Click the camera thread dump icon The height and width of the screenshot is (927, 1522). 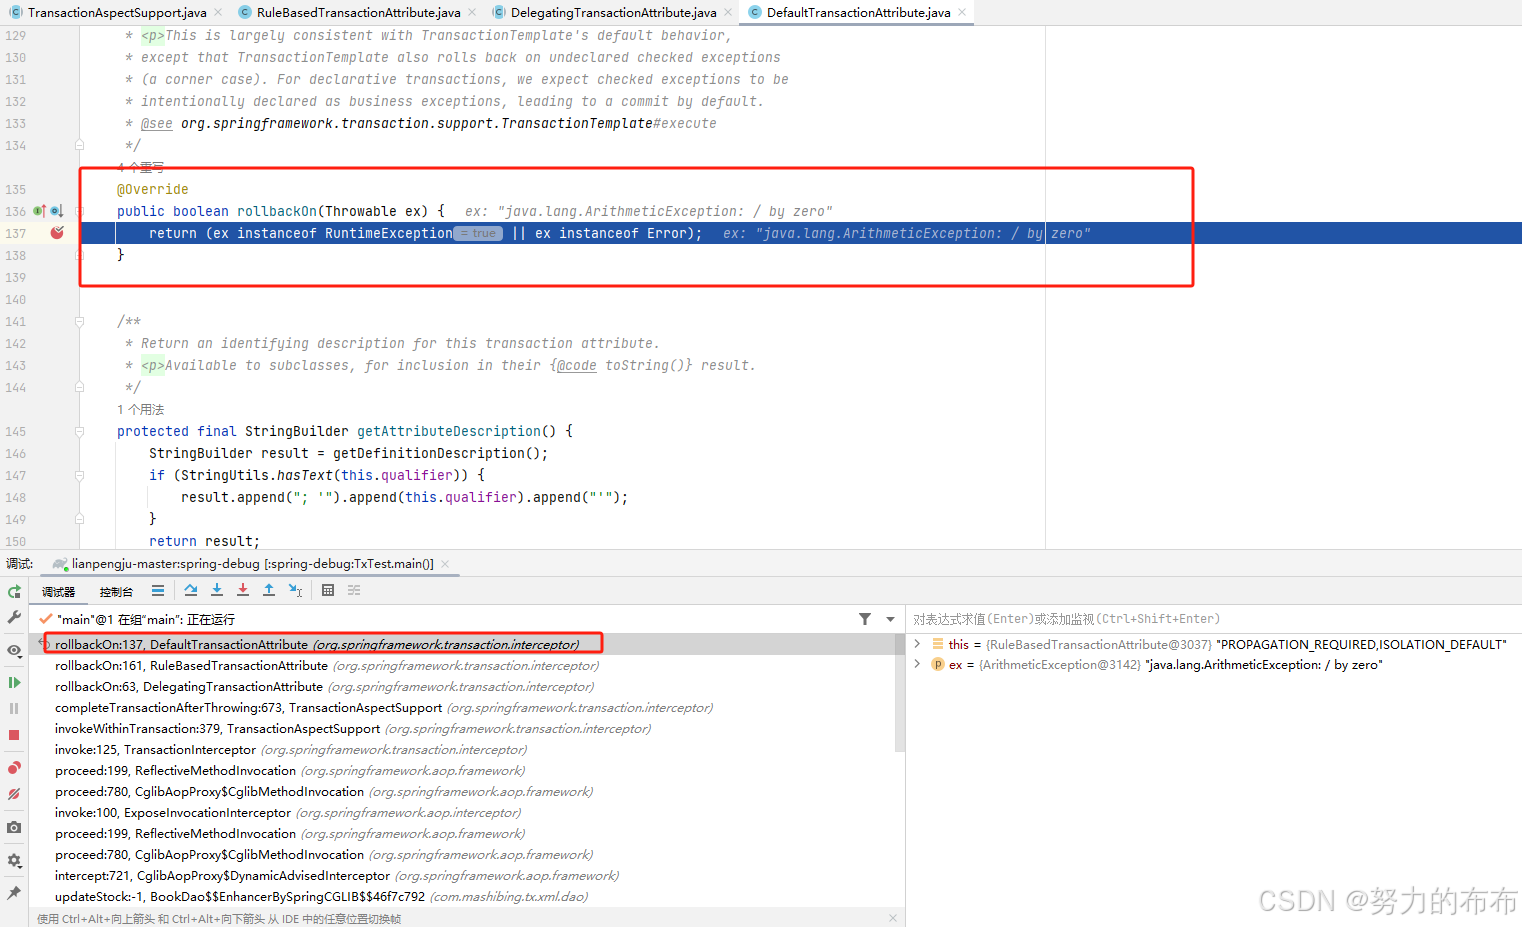coord(14,827)
